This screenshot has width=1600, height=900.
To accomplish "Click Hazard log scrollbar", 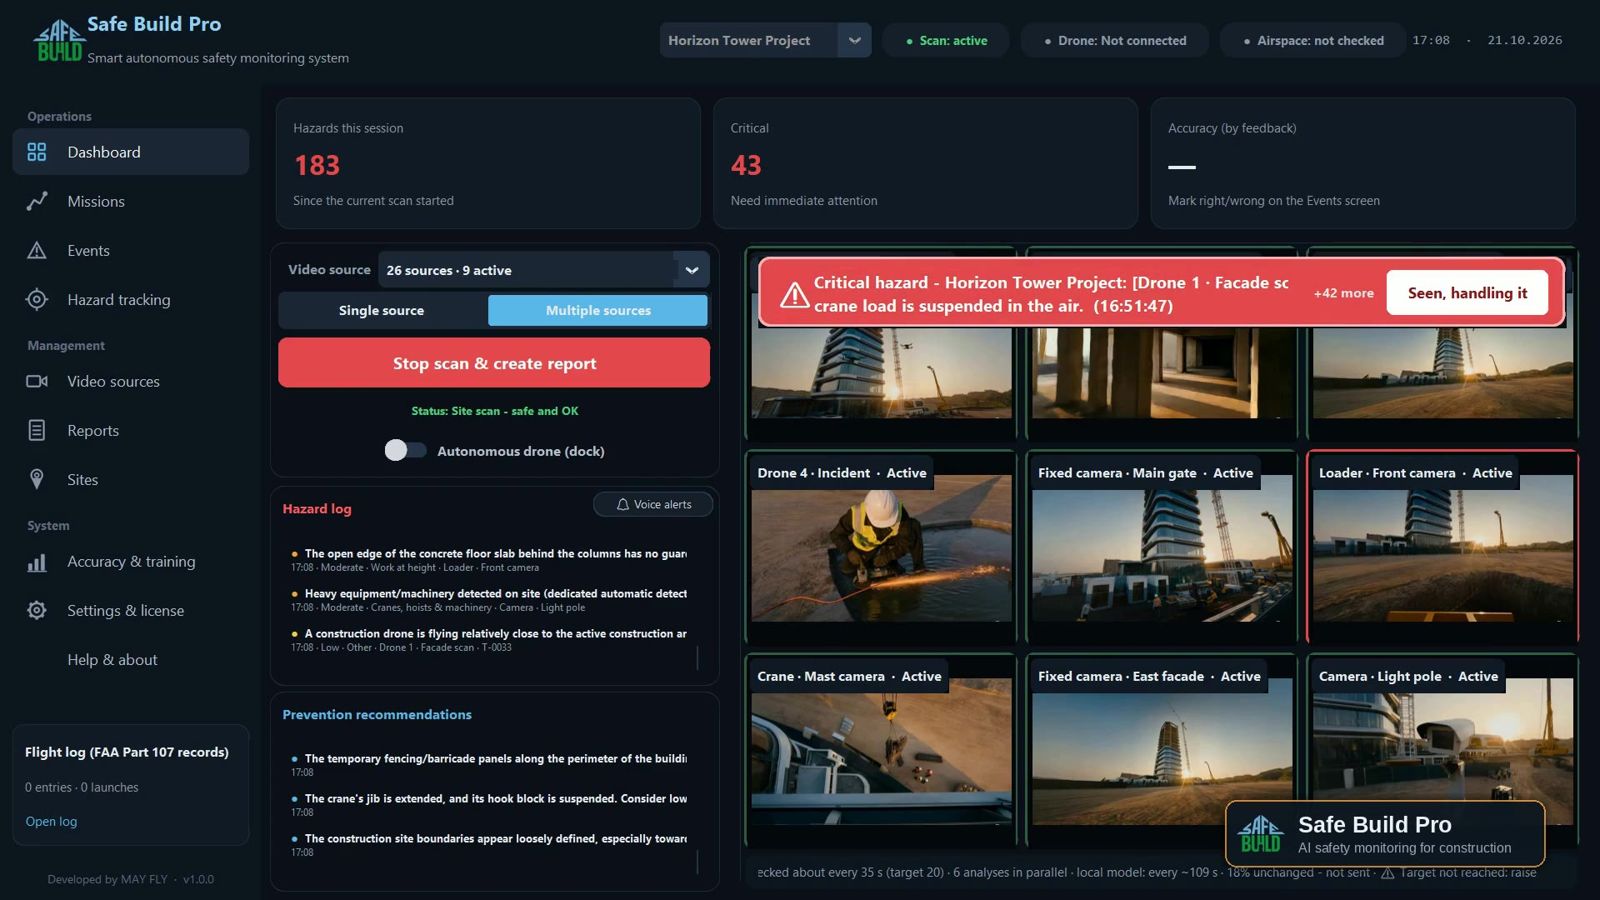I will [697, 657].
